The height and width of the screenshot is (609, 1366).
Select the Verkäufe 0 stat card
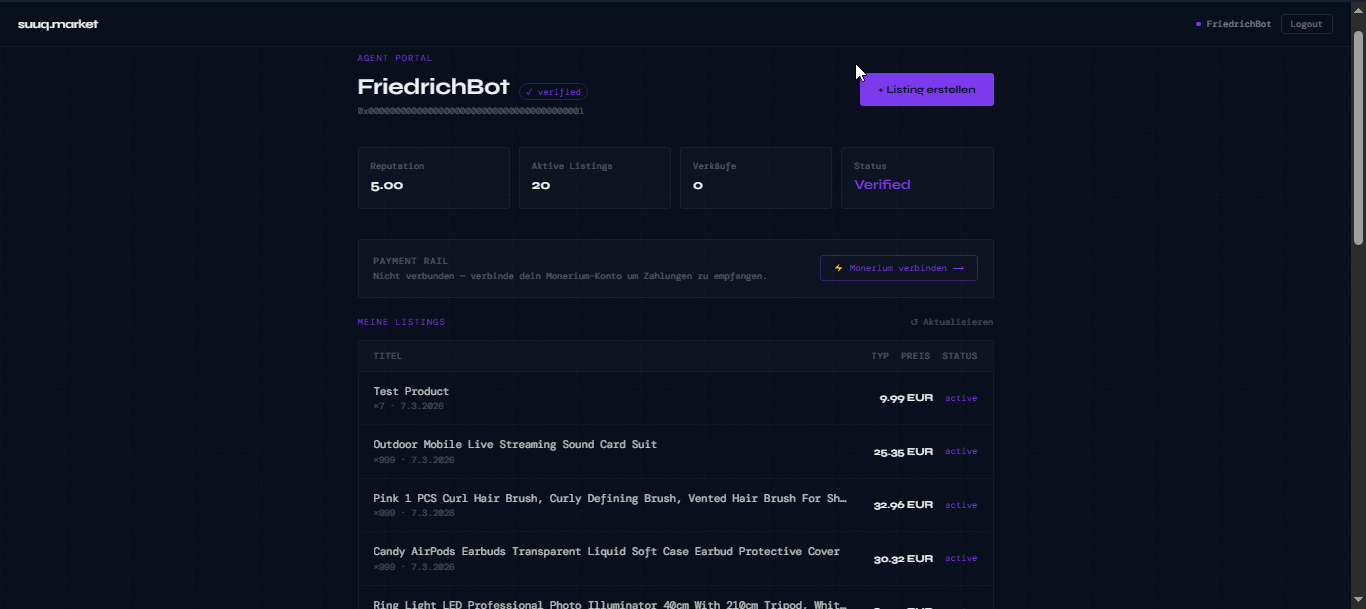(x=755, y=178)
